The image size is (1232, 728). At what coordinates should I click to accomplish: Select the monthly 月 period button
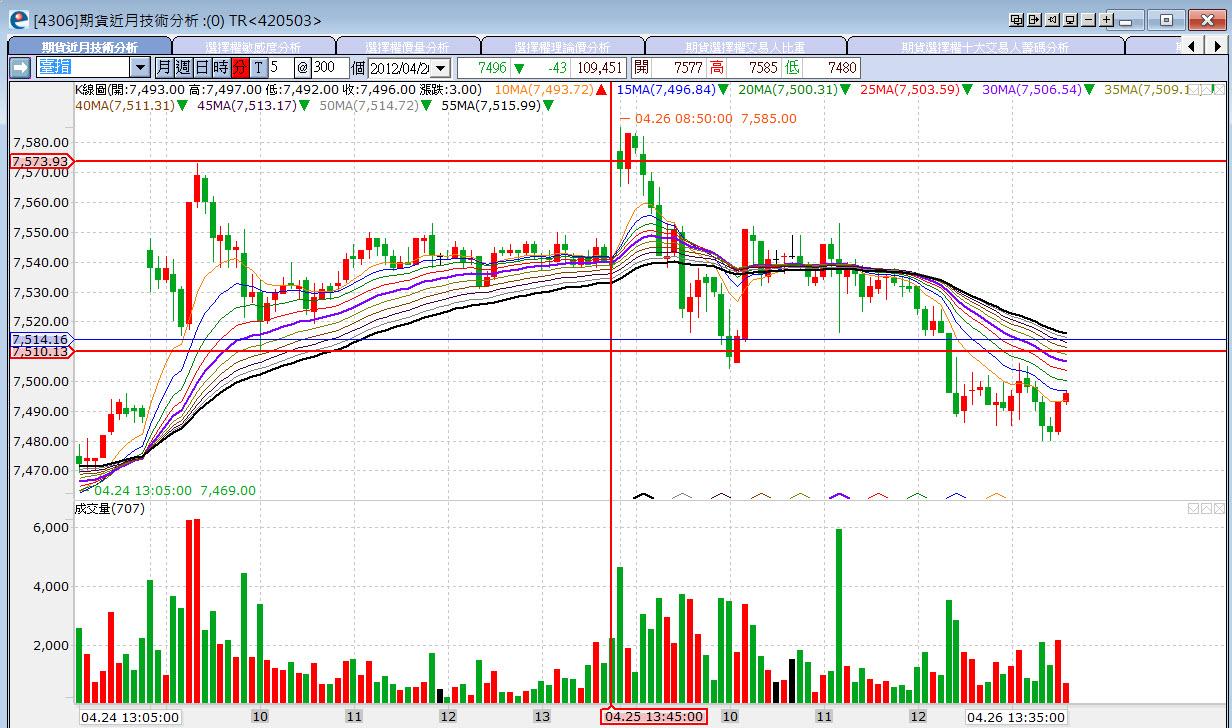pyautogui.click(x=165, y=67)
